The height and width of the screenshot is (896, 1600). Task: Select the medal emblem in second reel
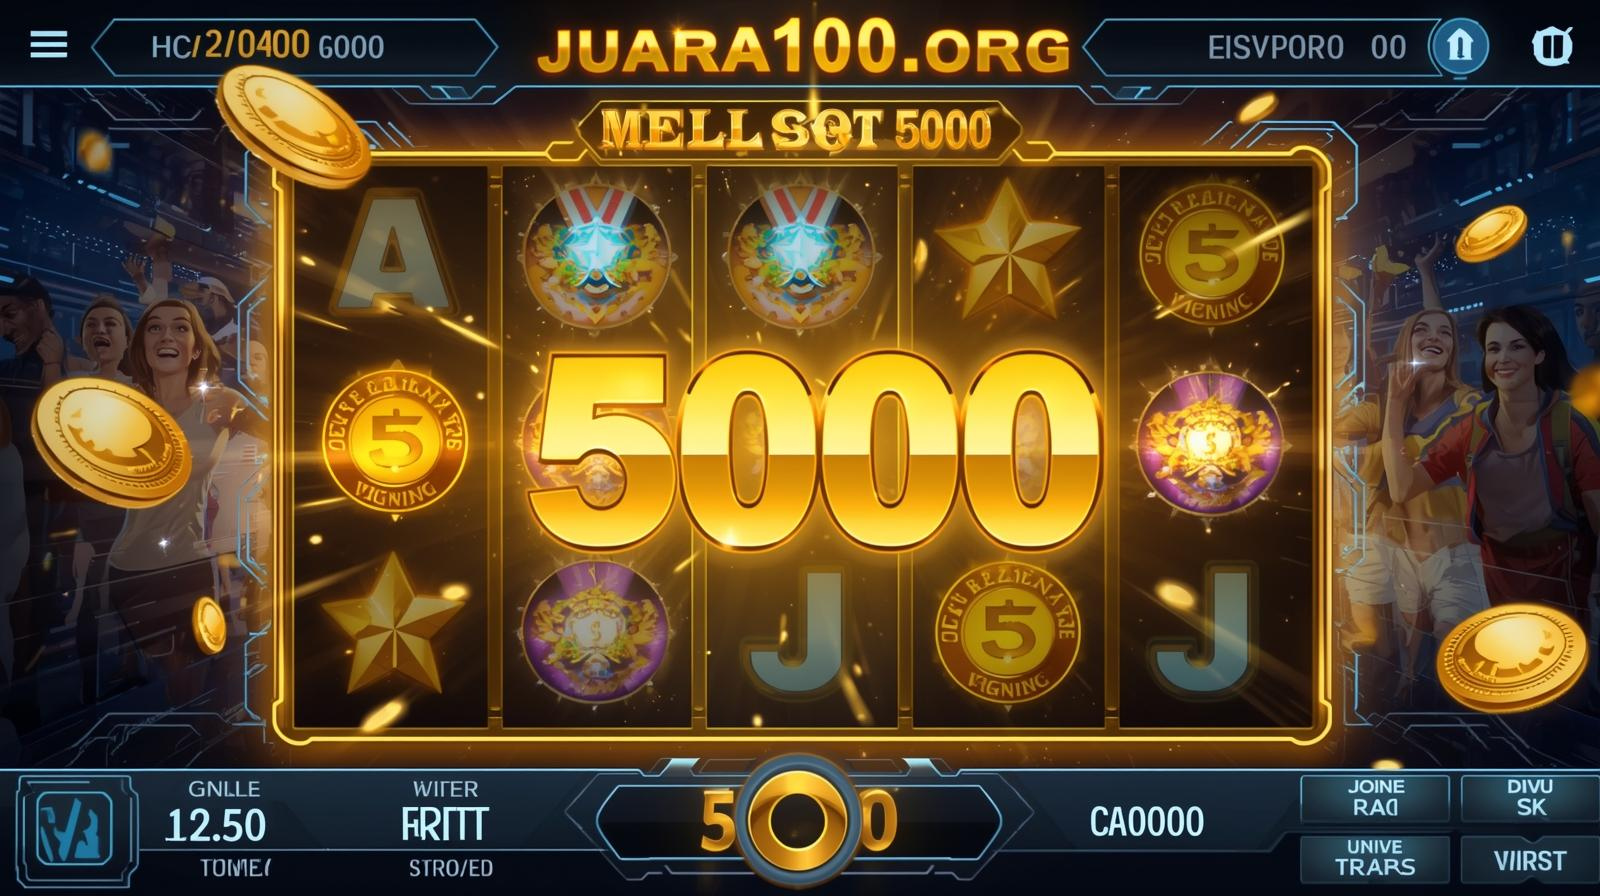click(x=597, y=256)
